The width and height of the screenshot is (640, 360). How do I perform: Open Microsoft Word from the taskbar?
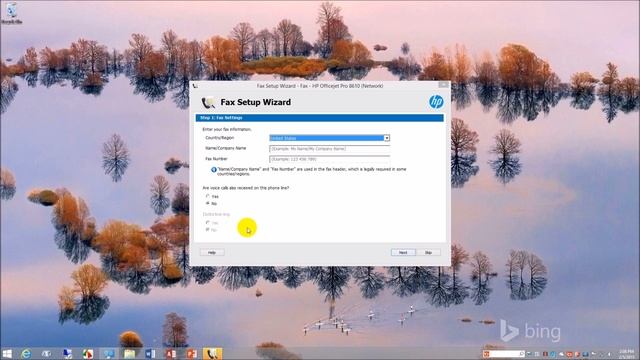(150, 353)
